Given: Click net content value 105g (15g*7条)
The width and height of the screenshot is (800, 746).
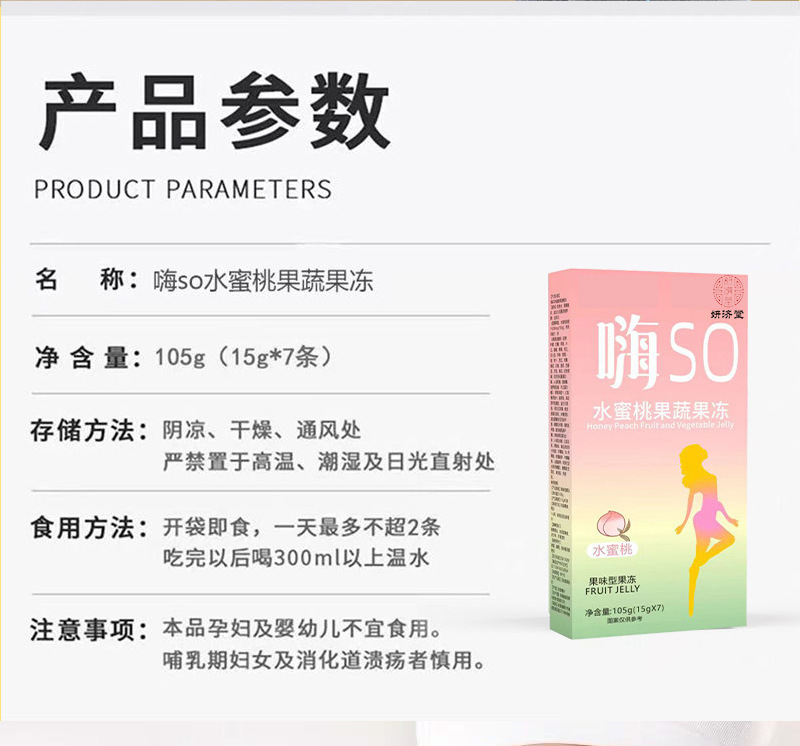Looking at the screenshot, I should [243, 357].
